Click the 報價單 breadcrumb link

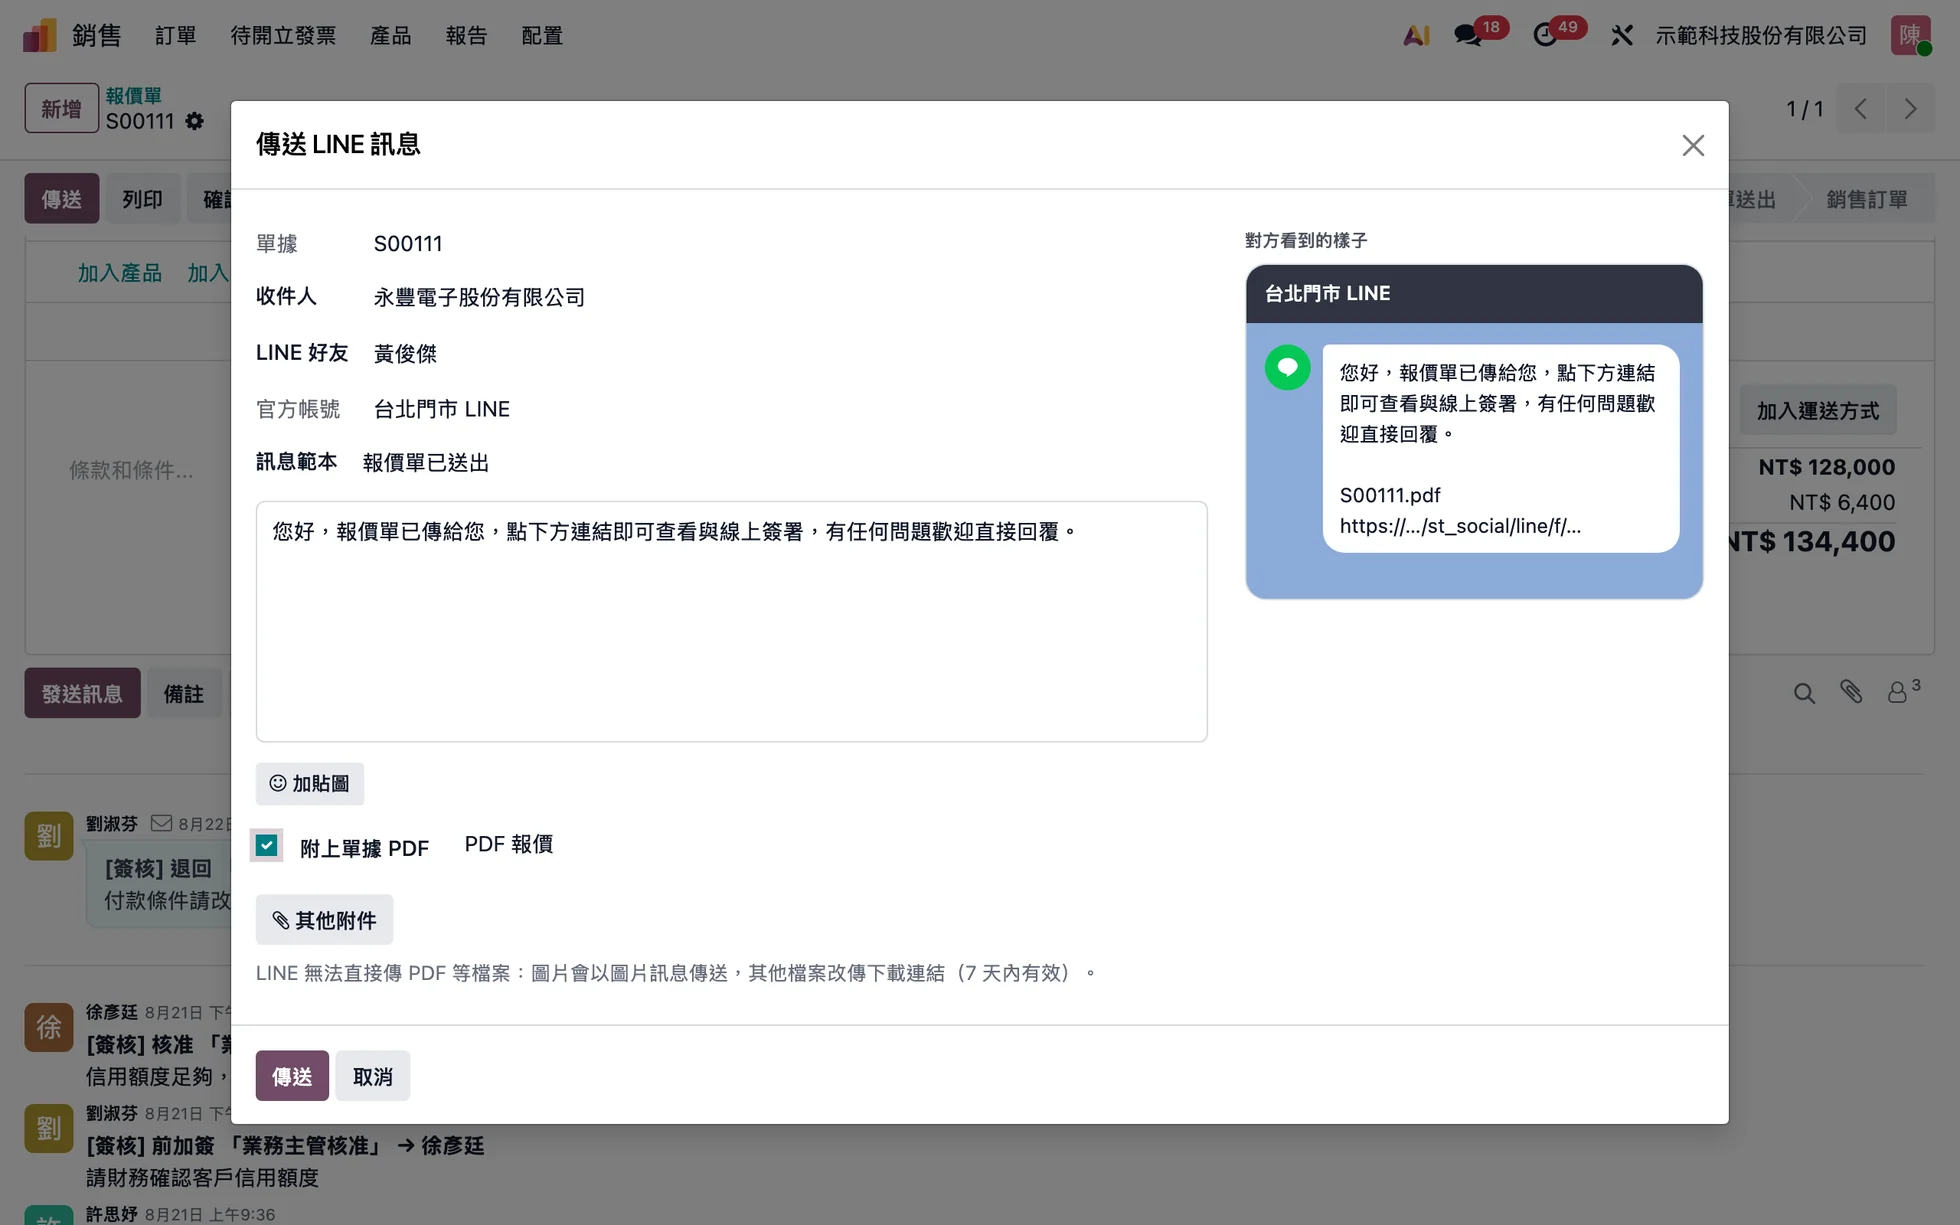point(134,95)
